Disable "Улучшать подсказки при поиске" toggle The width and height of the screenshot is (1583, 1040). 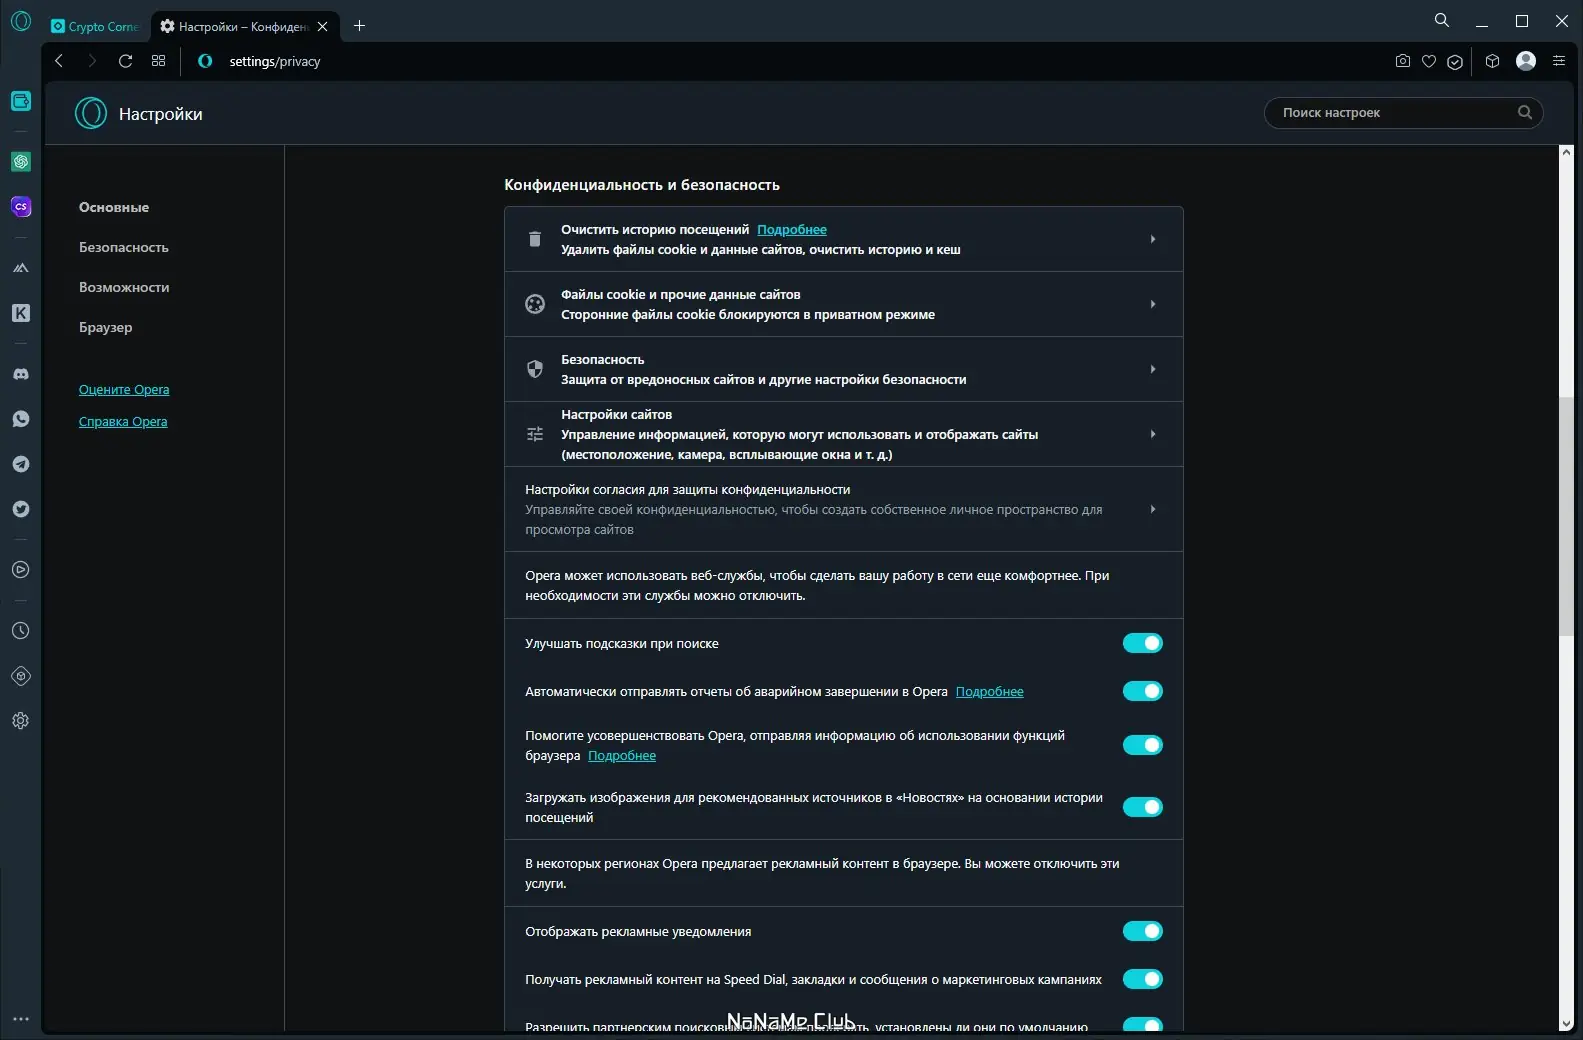point(1142,643)
